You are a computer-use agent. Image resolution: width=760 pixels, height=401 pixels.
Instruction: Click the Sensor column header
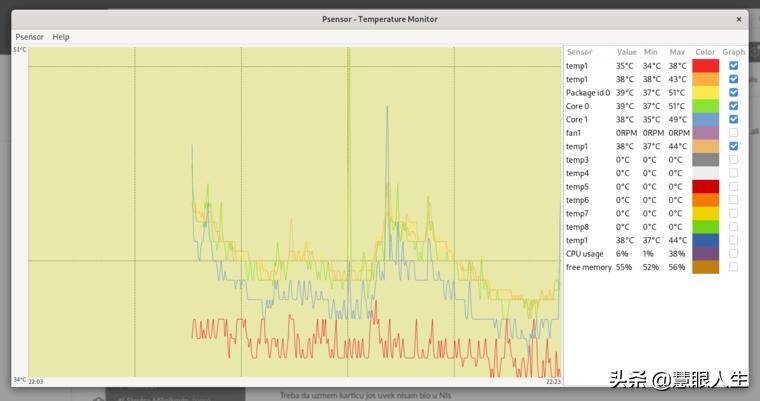point(580,52)
